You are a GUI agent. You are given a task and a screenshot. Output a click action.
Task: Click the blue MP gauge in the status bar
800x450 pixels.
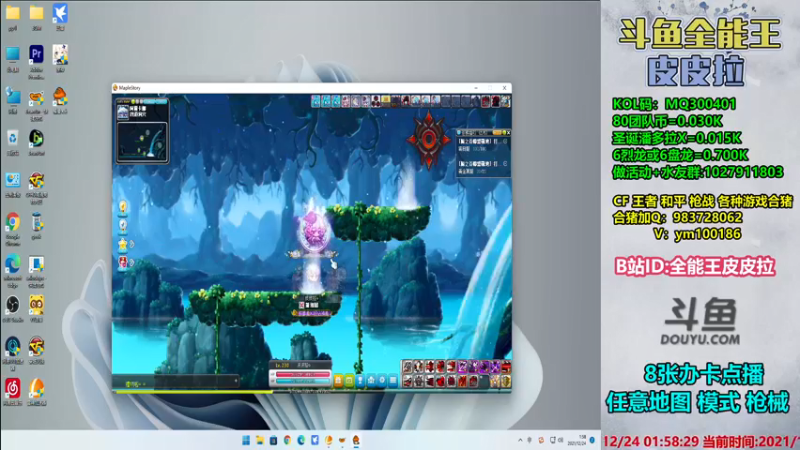(x=303, y=381)
